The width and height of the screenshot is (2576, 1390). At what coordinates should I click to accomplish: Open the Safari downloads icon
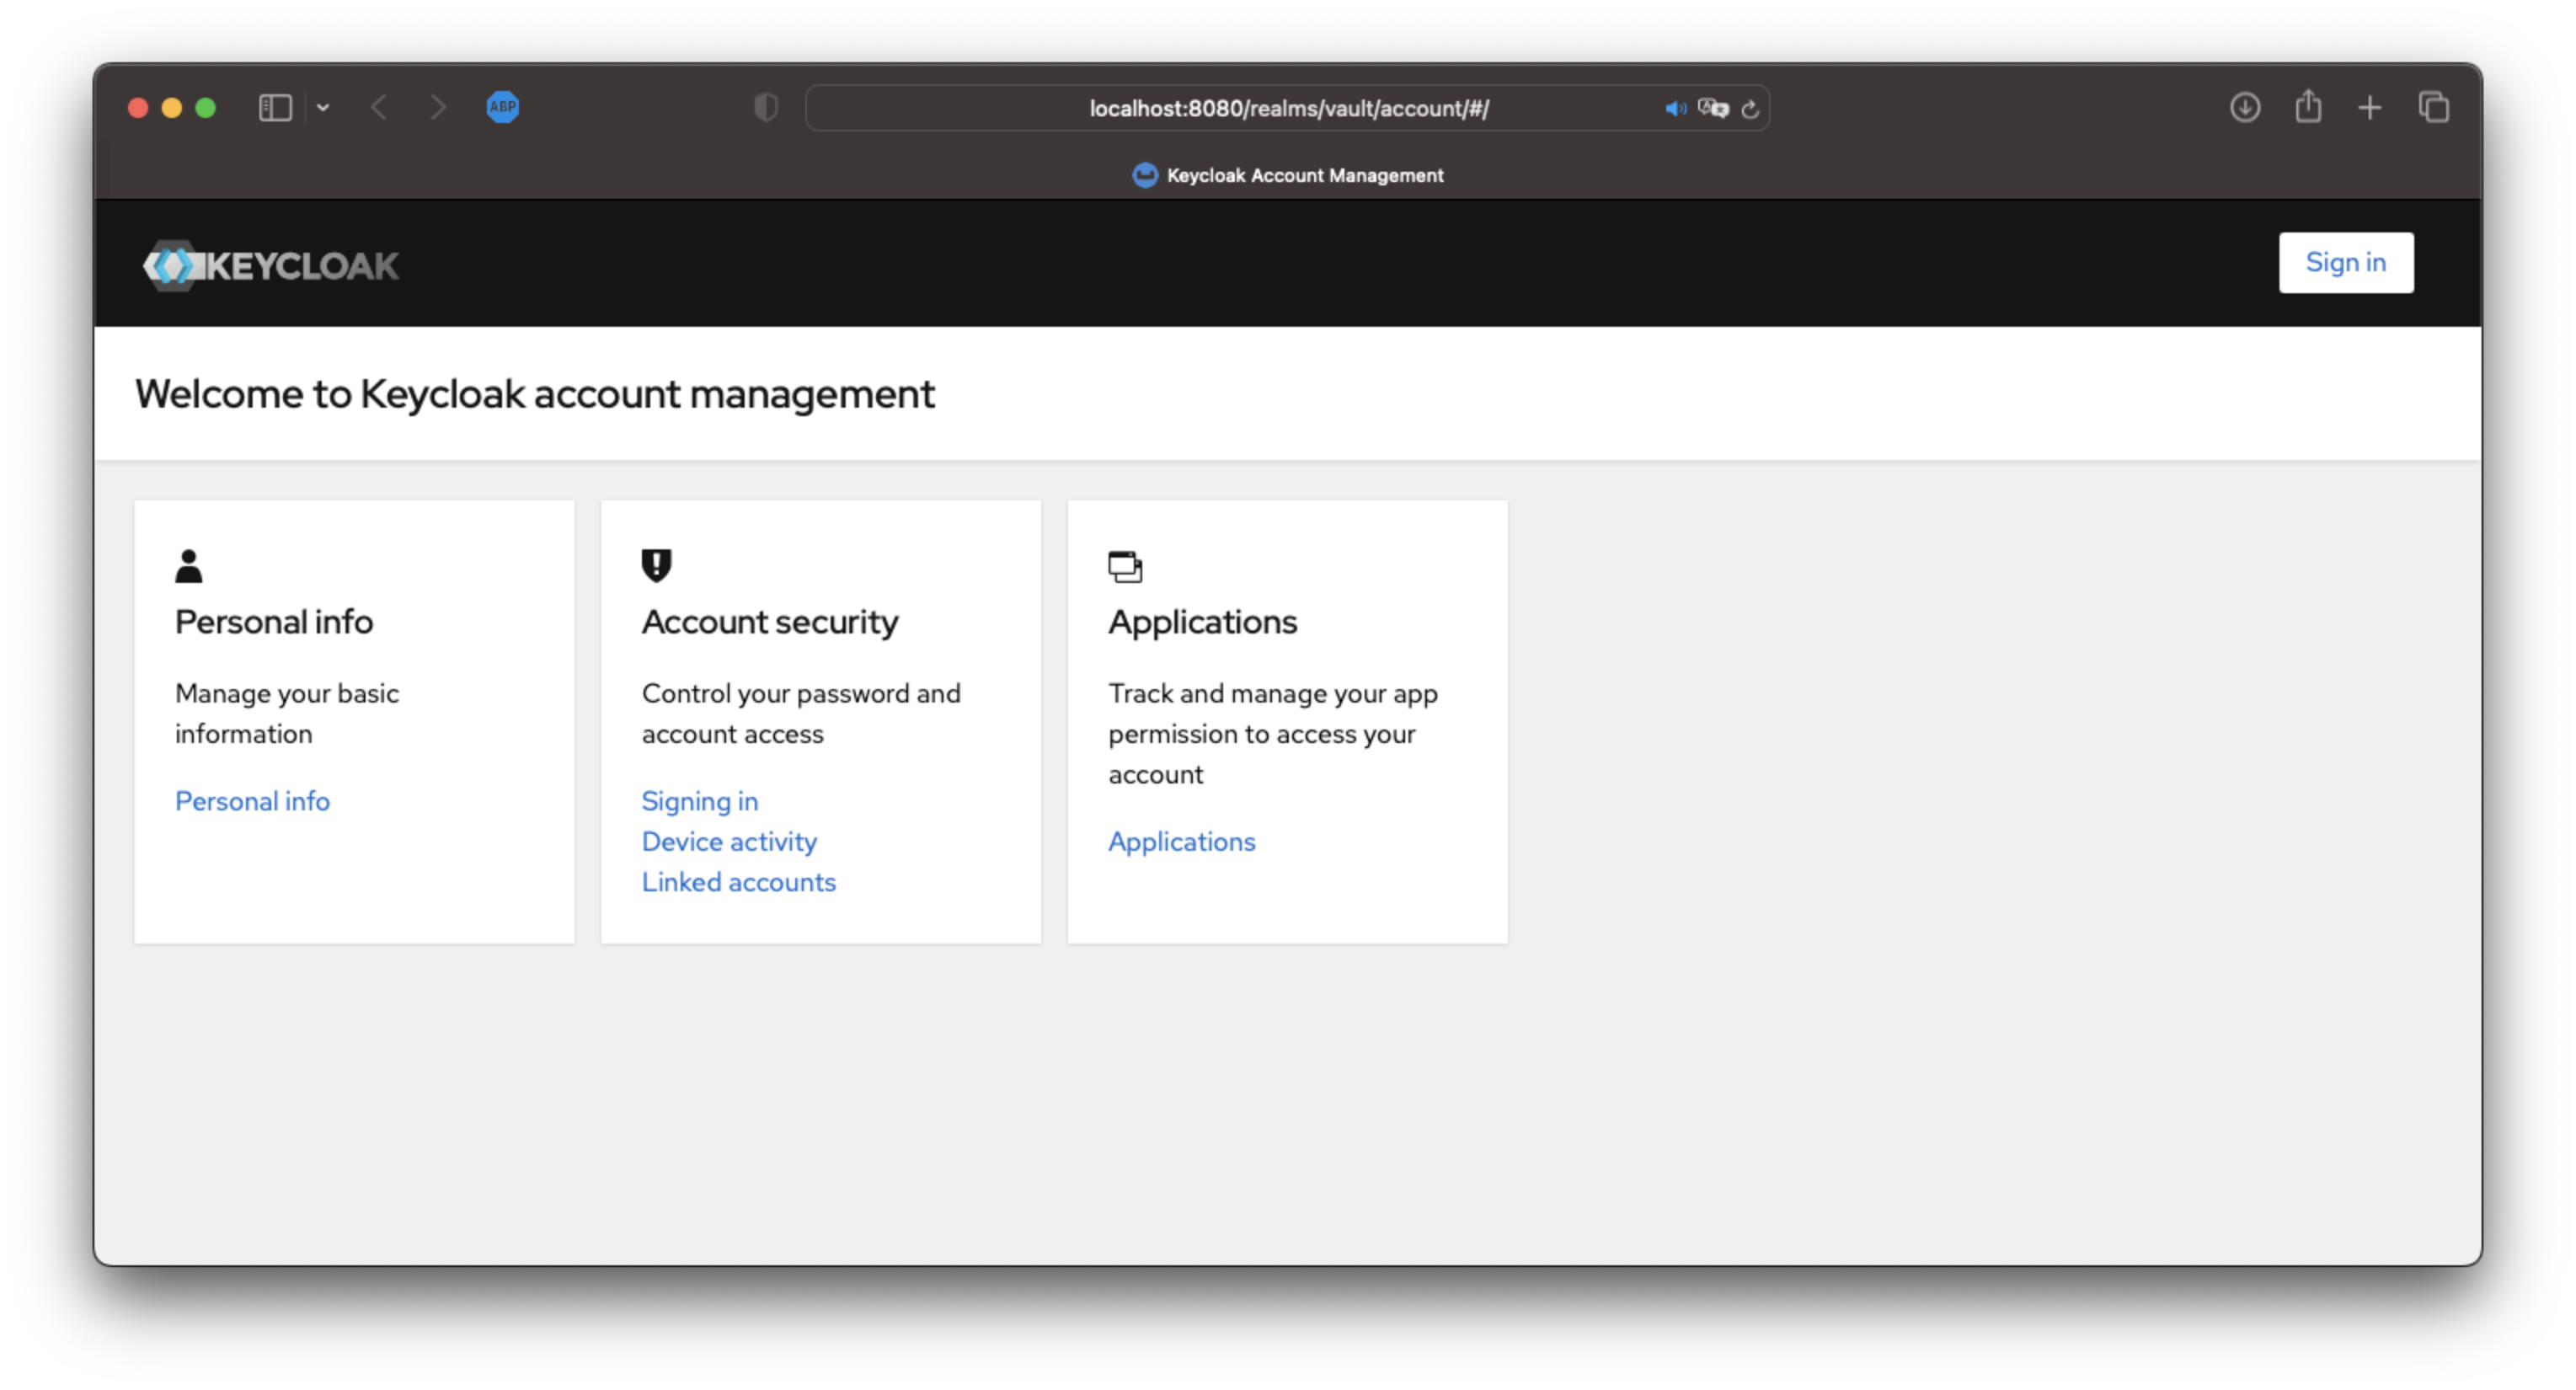pos(2245,107)
